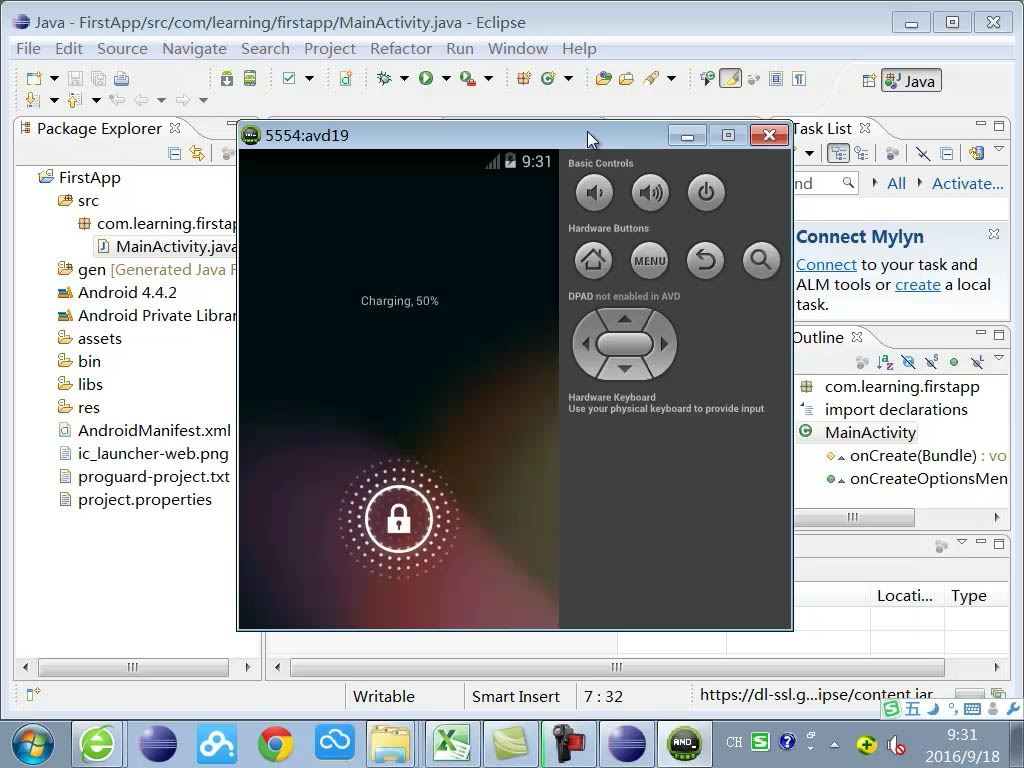
Task: Open the New icon dropdown arrow
Action: (x=54, y=79)
